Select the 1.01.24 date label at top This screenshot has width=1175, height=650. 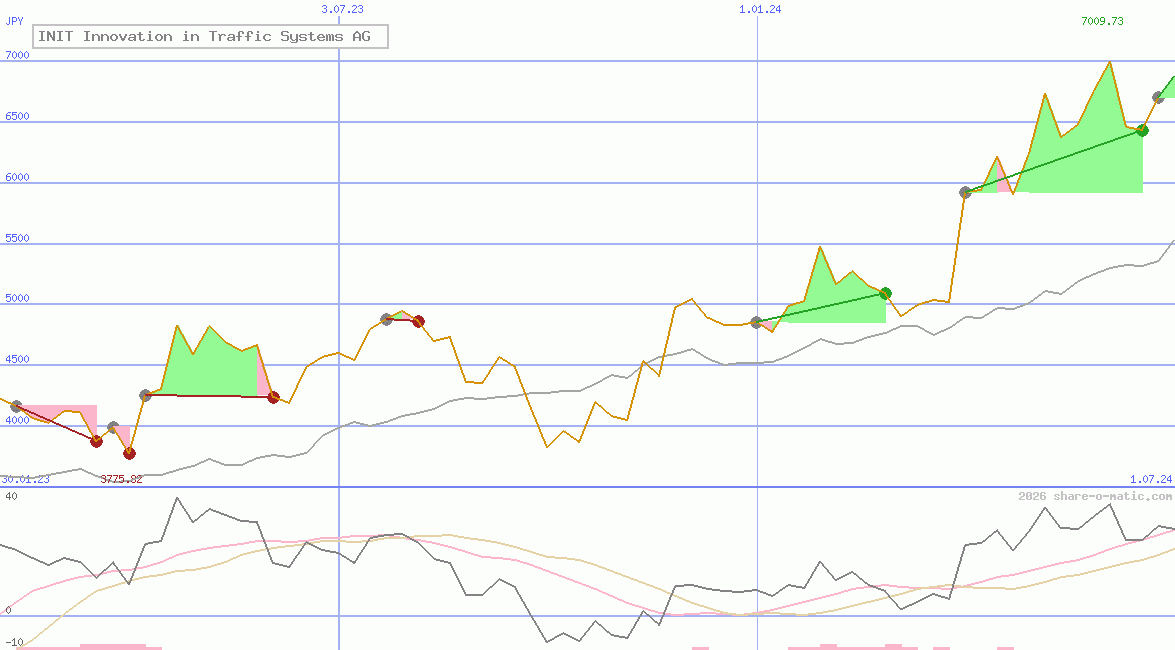pyautogui.click(x=760, y=9)
